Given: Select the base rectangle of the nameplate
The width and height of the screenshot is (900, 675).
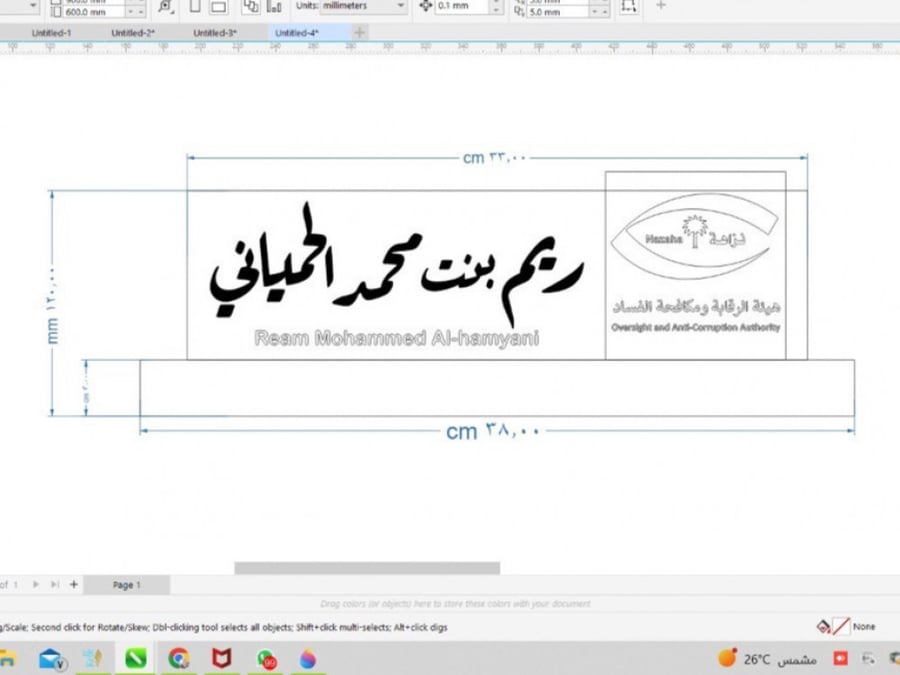Looking at the screenshot, I should [497, 388].
